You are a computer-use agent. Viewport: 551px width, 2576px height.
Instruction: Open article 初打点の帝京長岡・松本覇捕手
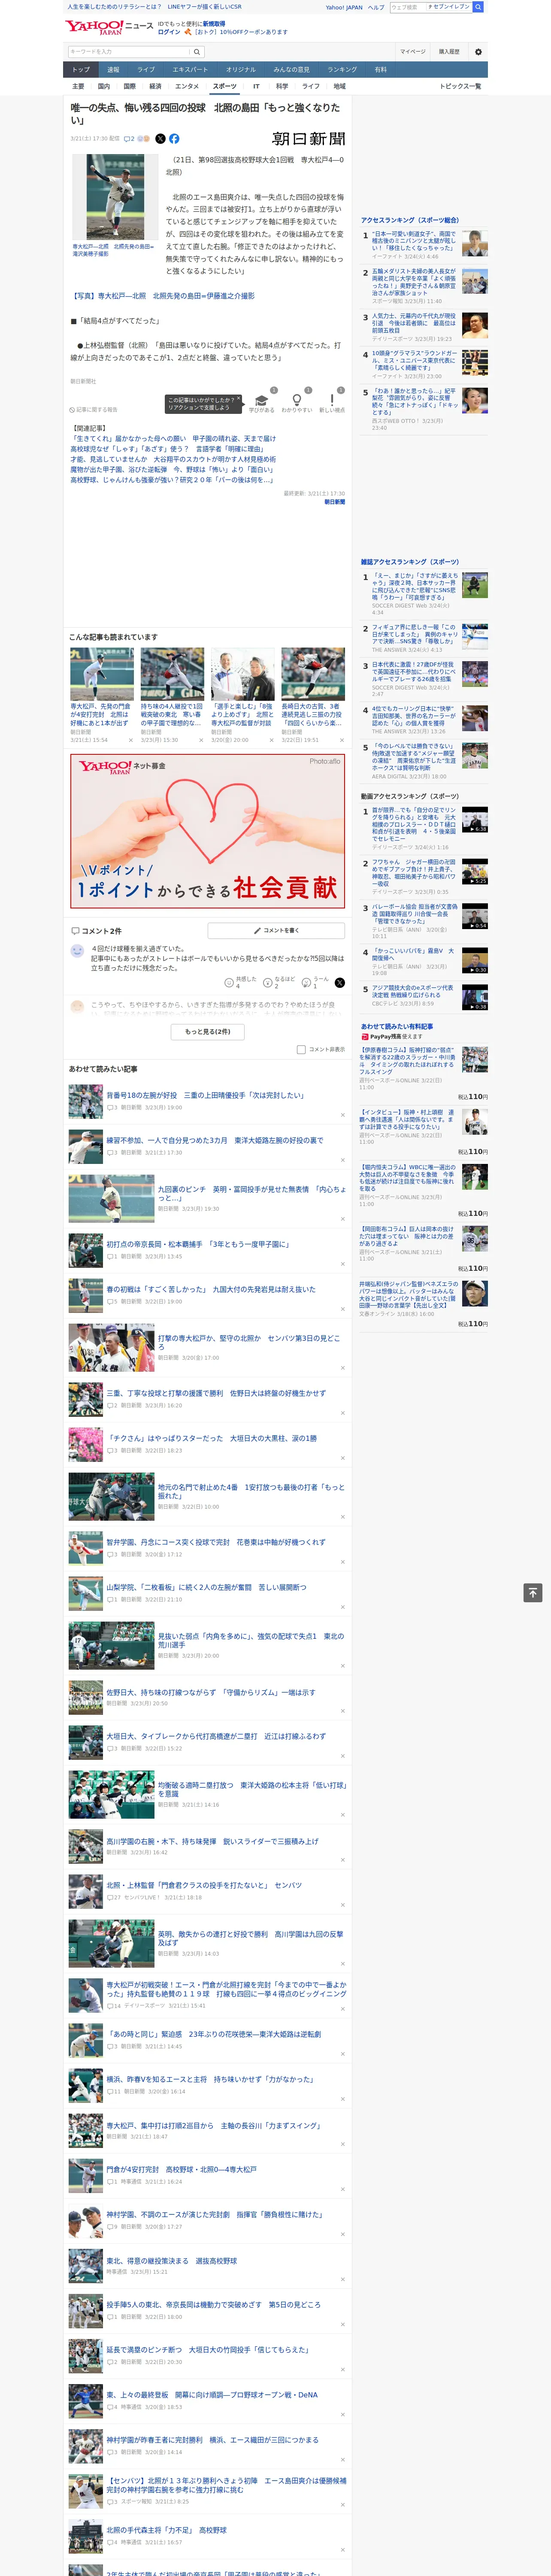pos(198,1244)
